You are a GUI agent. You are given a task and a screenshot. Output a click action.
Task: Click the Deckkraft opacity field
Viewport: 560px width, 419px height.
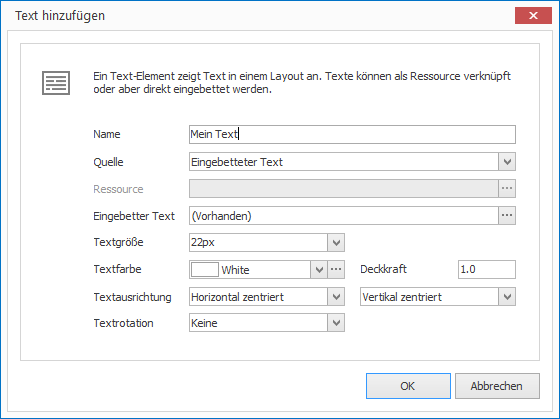[x=487, y=269]
